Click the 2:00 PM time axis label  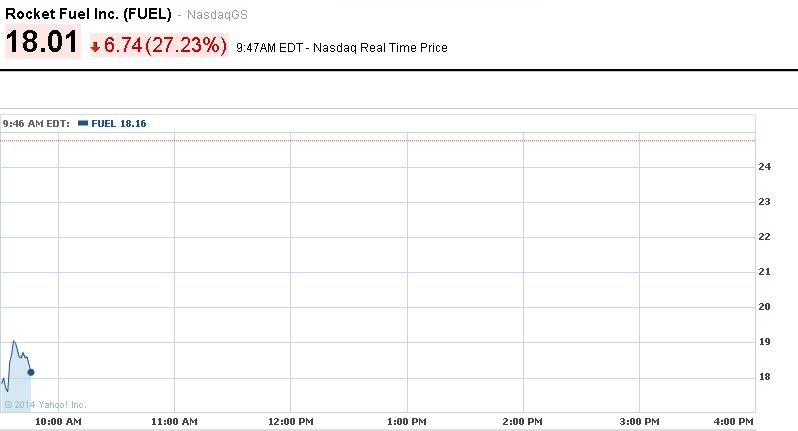521,423
